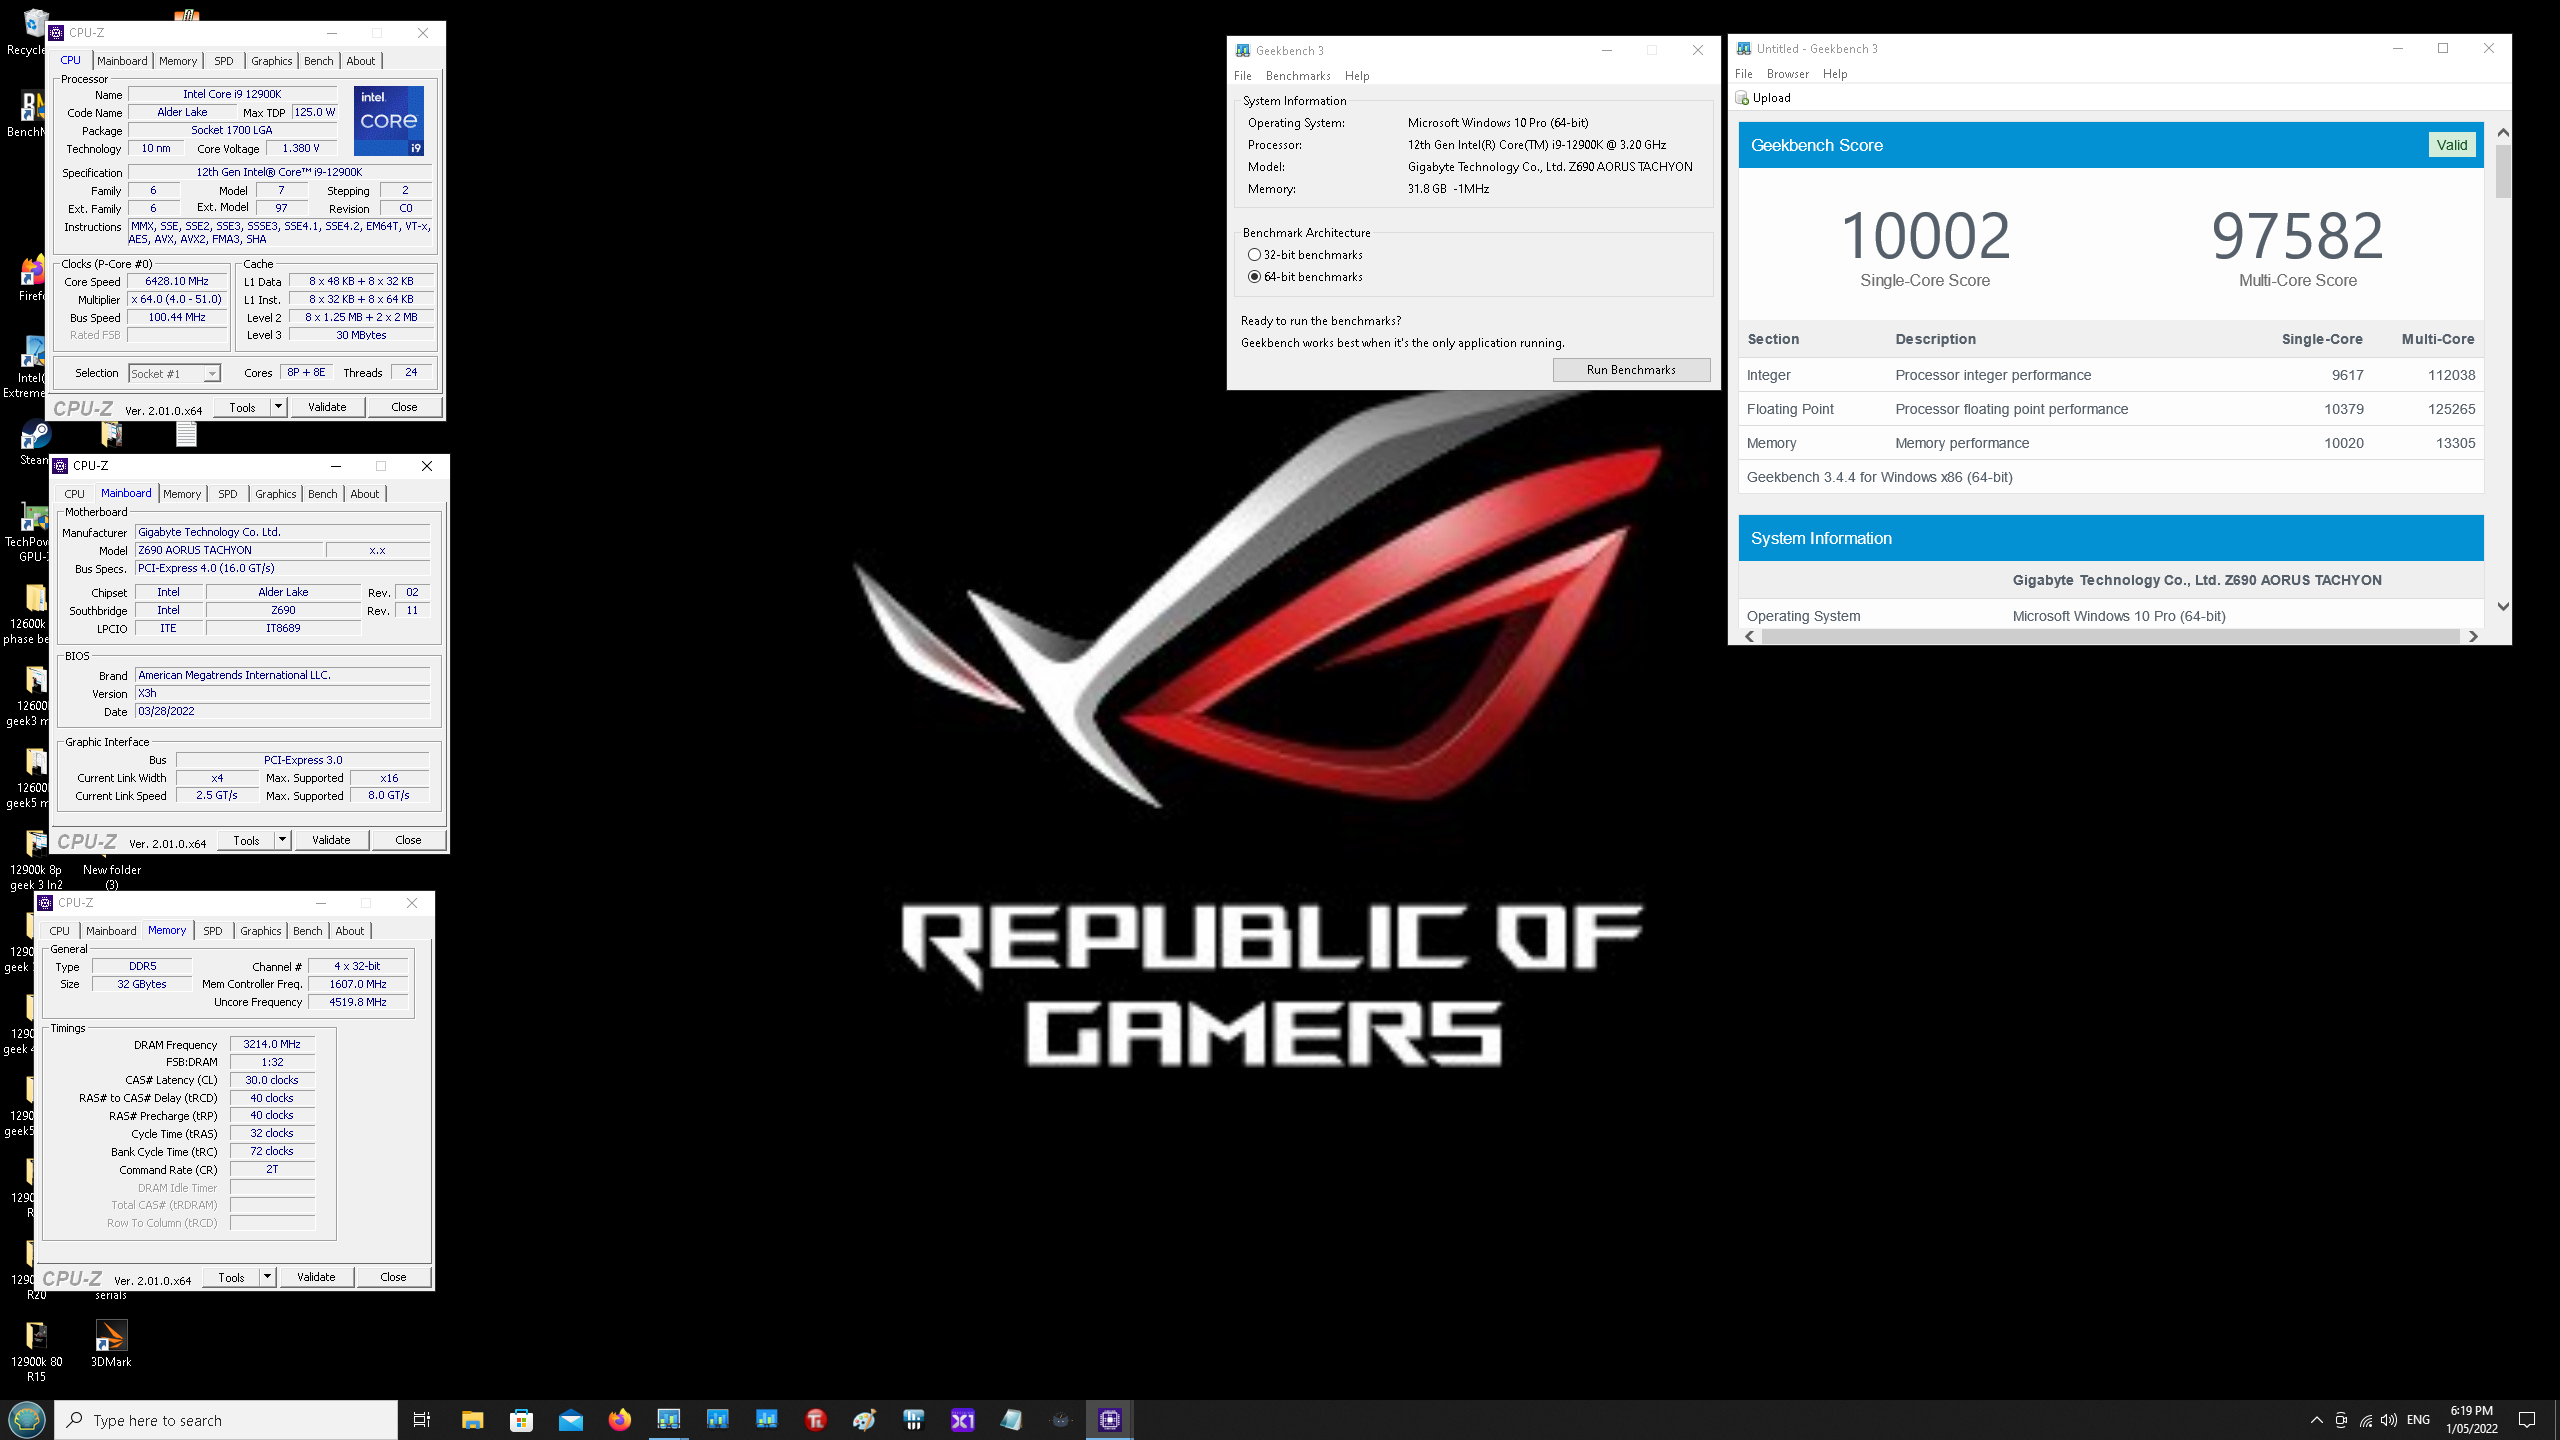
Task: Open the paint palette taskbar icon
Action: [x=865, y=1420]
